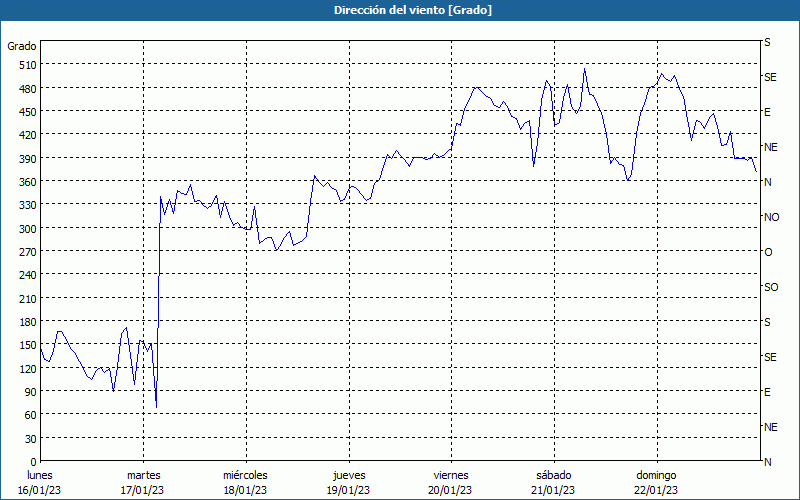Select the '60' y-axis value
Screen dimensions: 800x500
click(x=31, y=415)
